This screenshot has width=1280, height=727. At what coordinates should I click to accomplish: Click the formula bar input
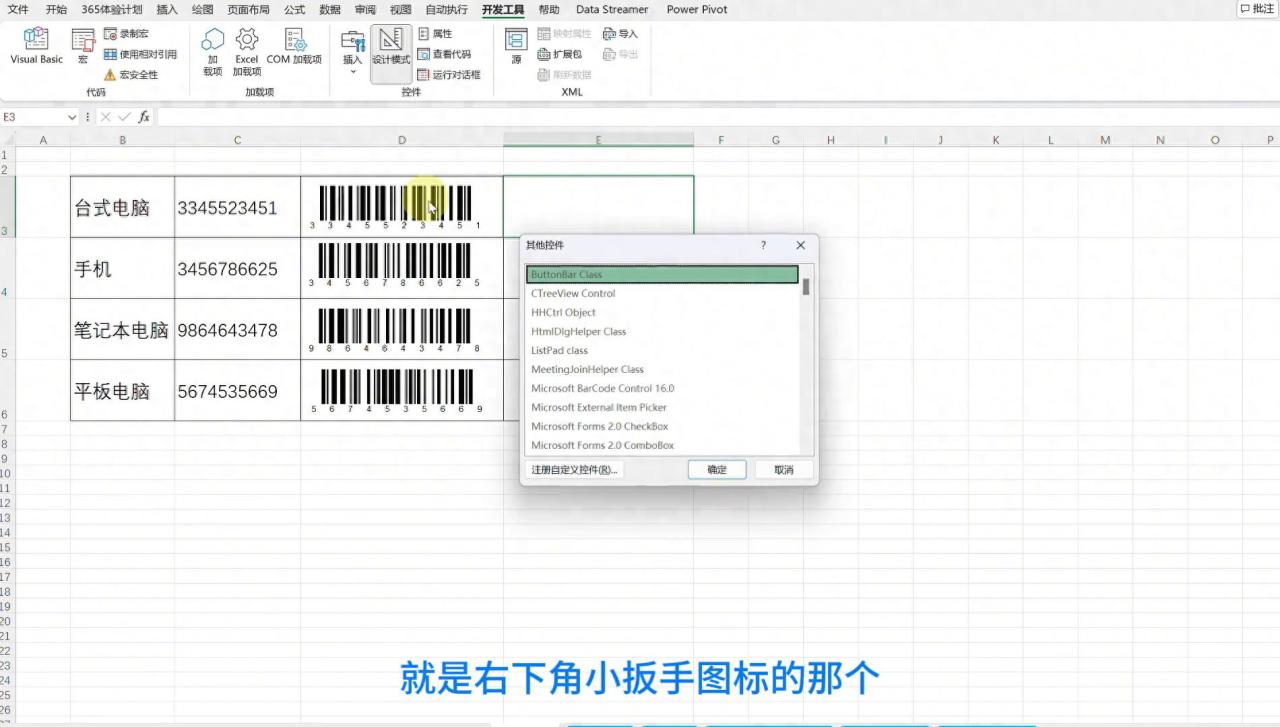point(716,117)
